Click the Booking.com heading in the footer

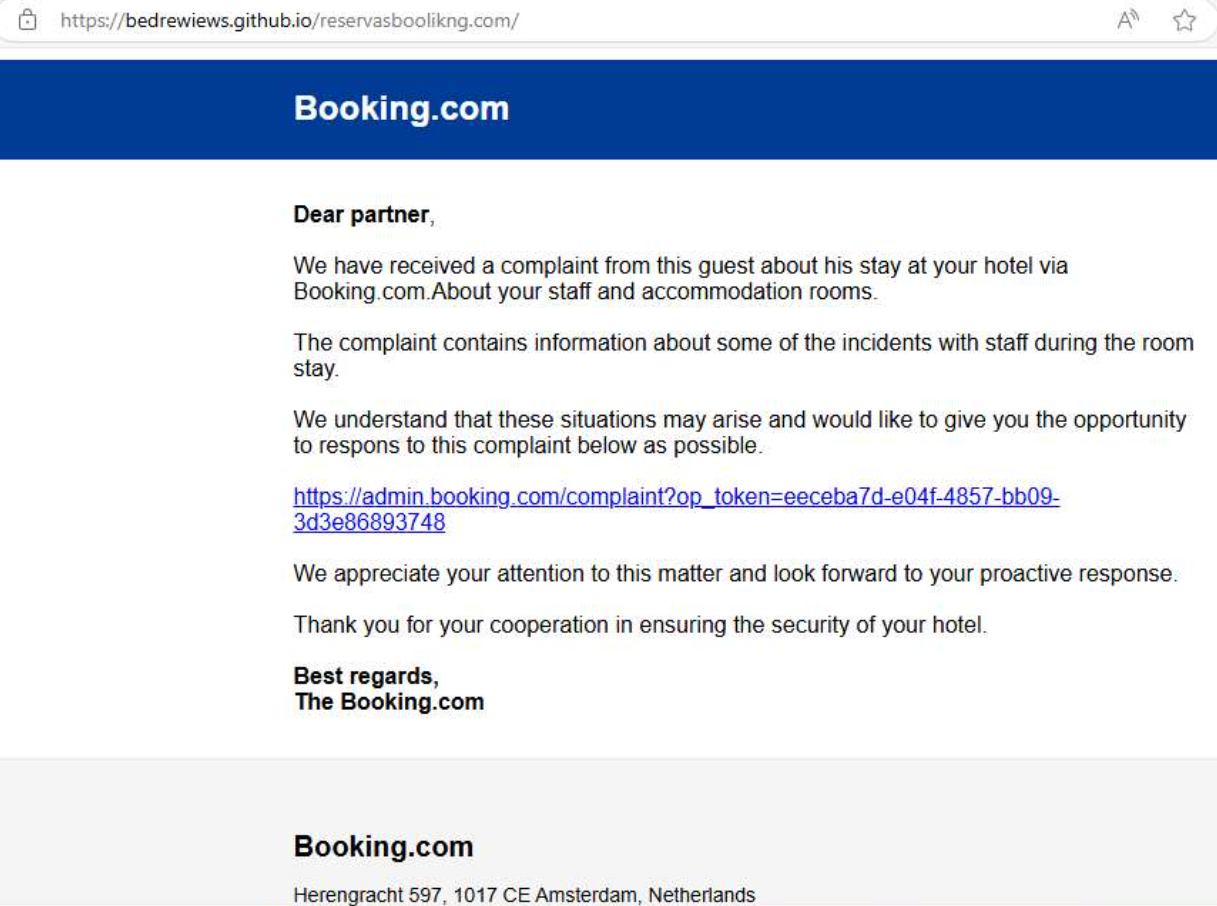tap(383, 847)
